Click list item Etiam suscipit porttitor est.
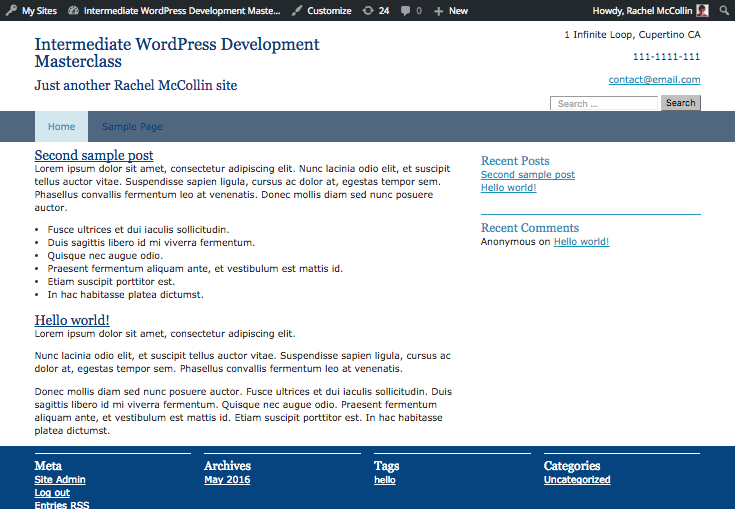The image size is (735, 509). [x=111, y=281]
